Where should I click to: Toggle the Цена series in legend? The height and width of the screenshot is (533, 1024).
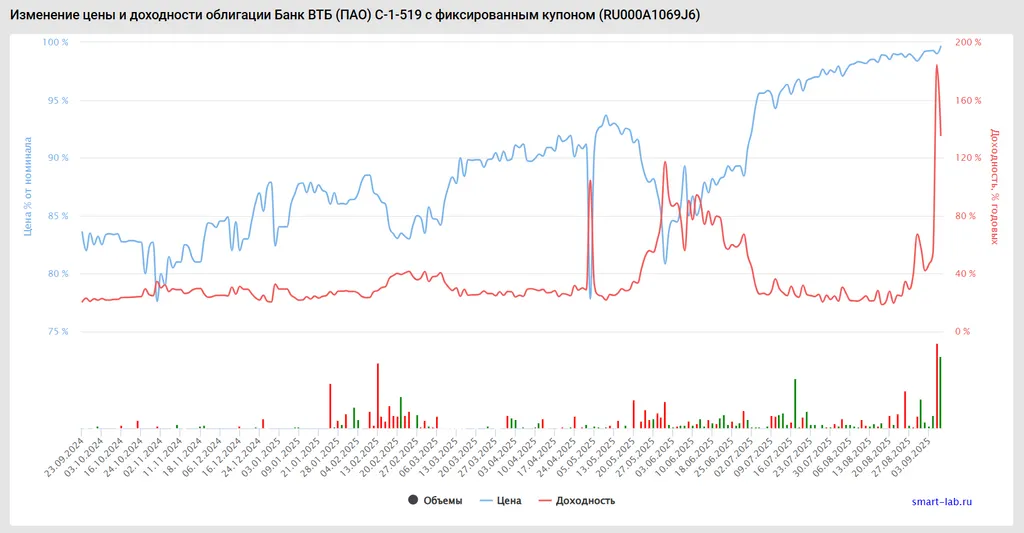coord(509,500)
